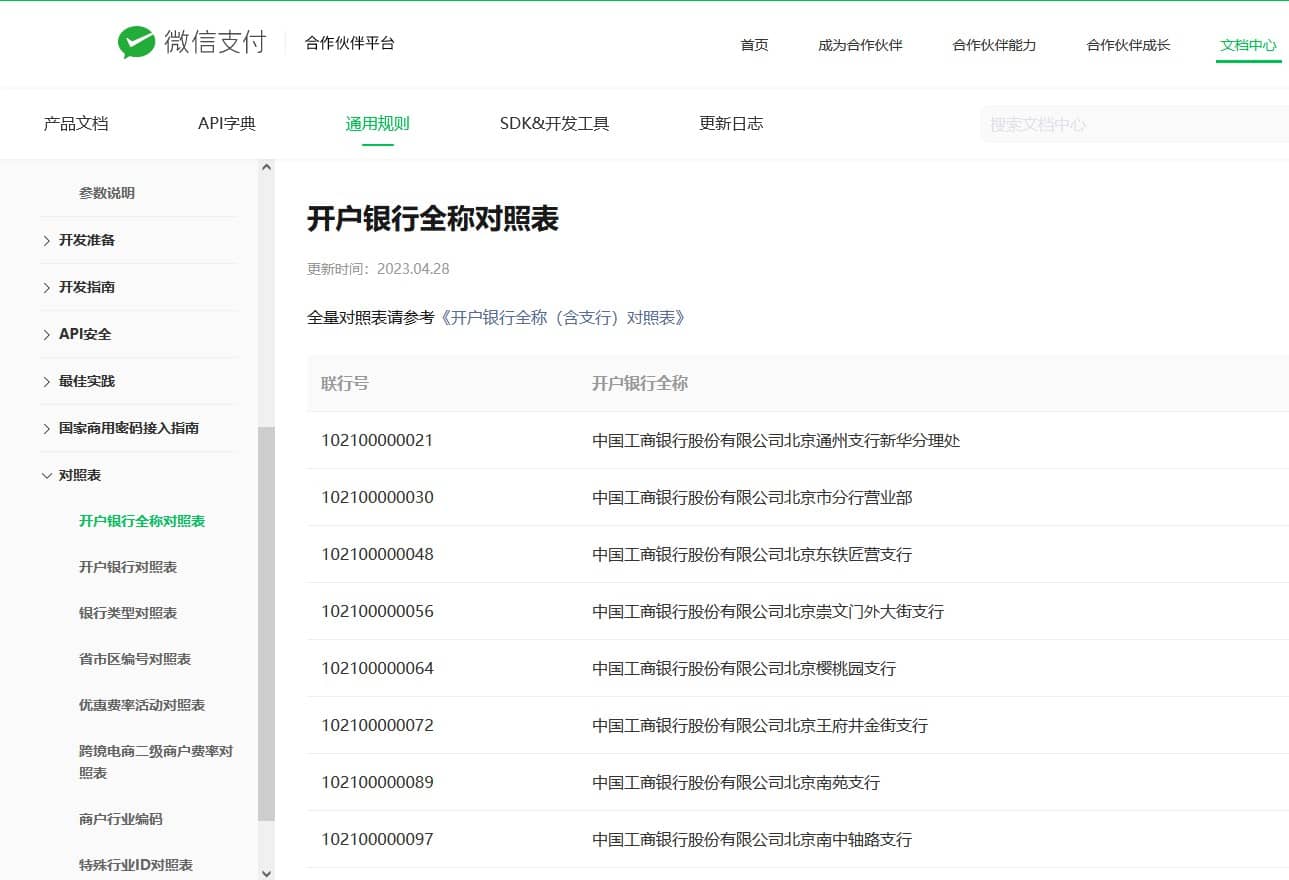This screenshot has width=1289, height=880.
Task: Open 省市区编号对照表 sidebar item
Action: click(135, 659)
